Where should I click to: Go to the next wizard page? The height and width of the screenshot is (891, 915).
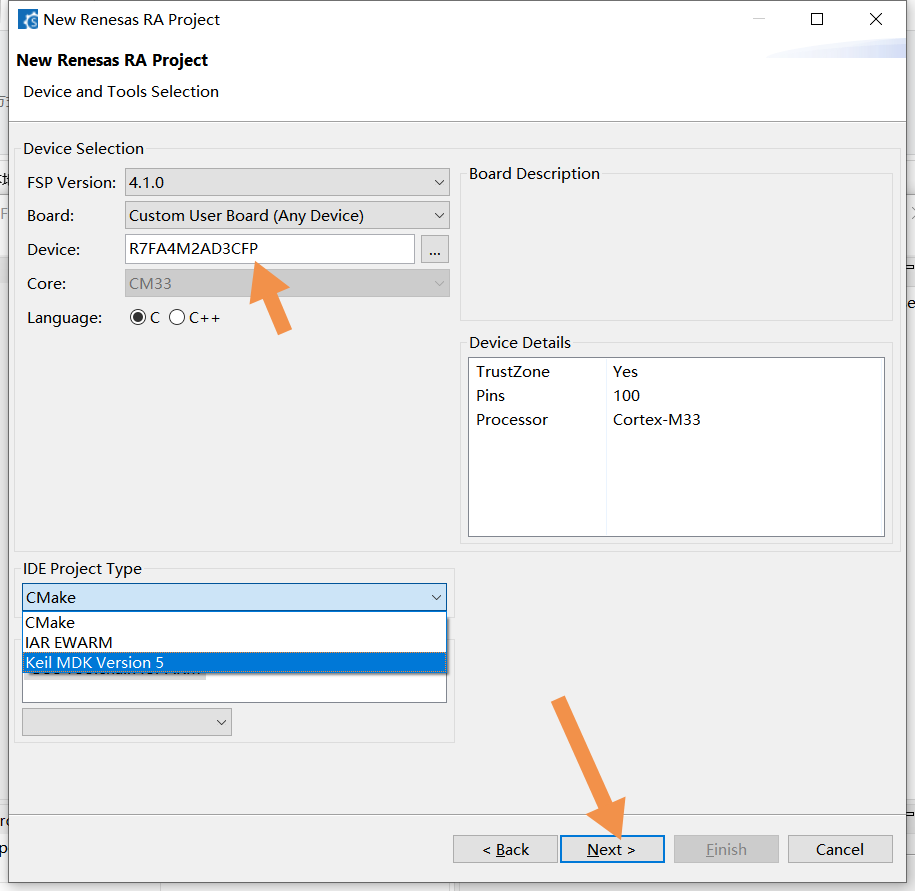click(x=612, y=849)
